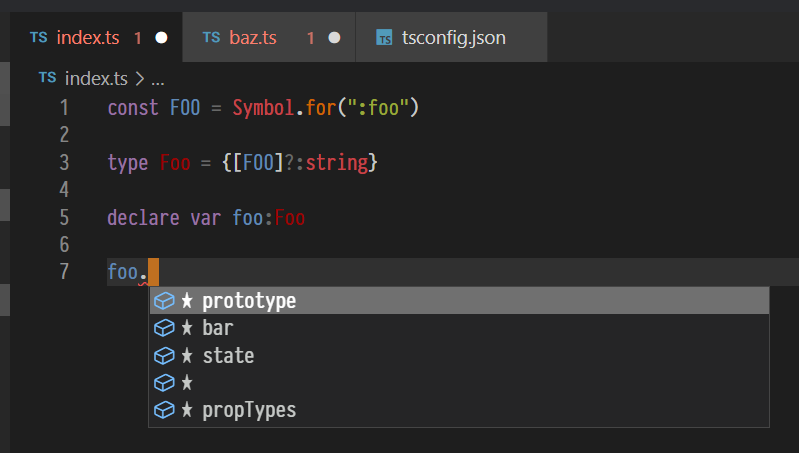Click the cube icon next to propTypes
The width and height of the screenshot is (799, 453).
(164, 410)
